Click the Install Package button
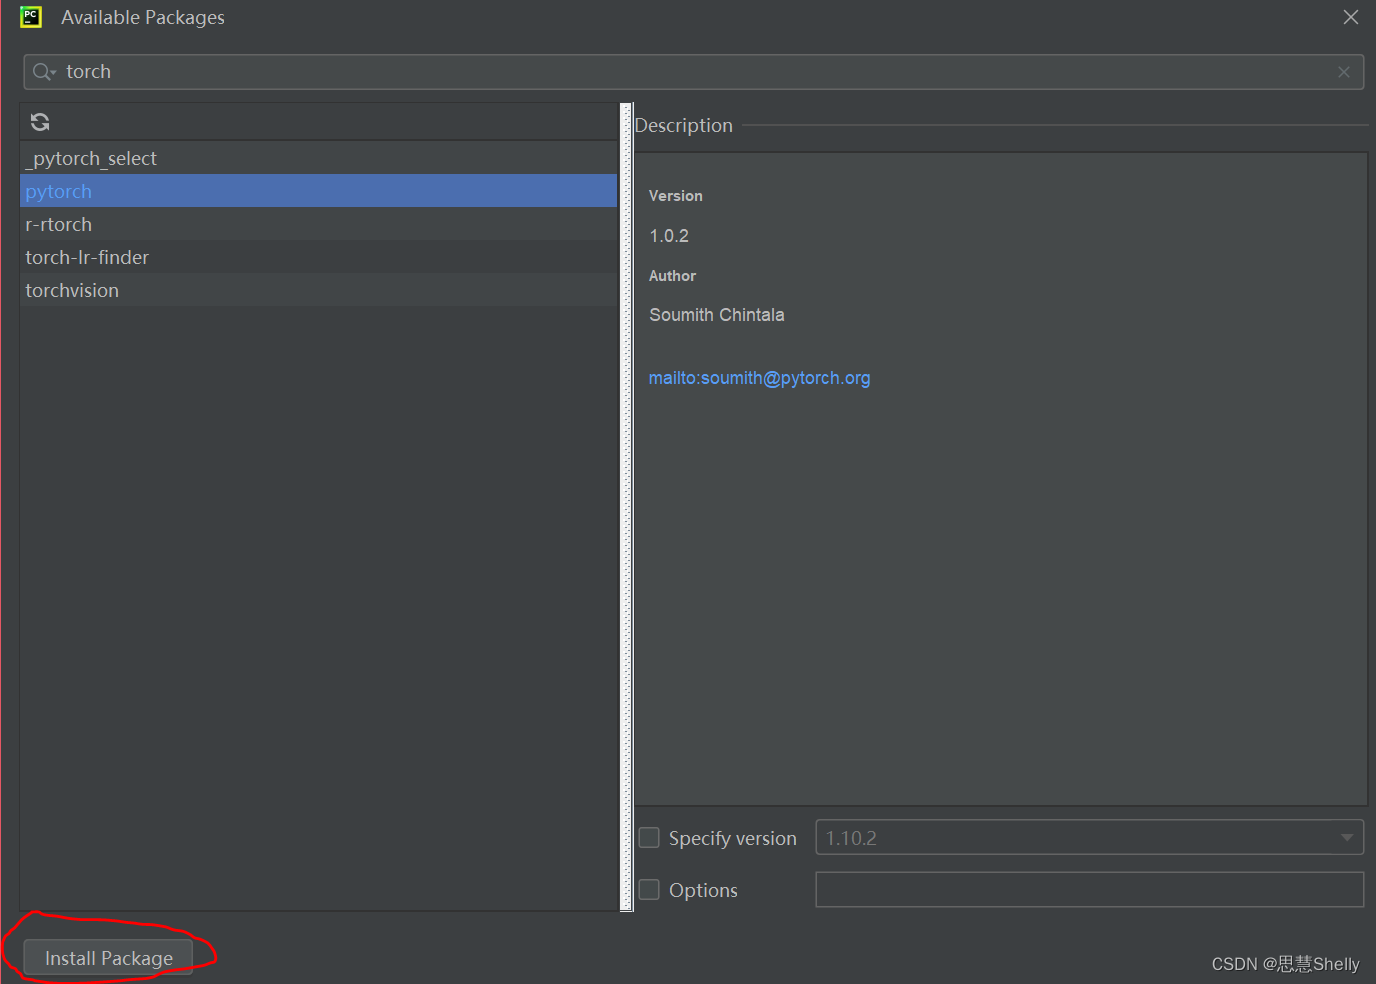 107,957
